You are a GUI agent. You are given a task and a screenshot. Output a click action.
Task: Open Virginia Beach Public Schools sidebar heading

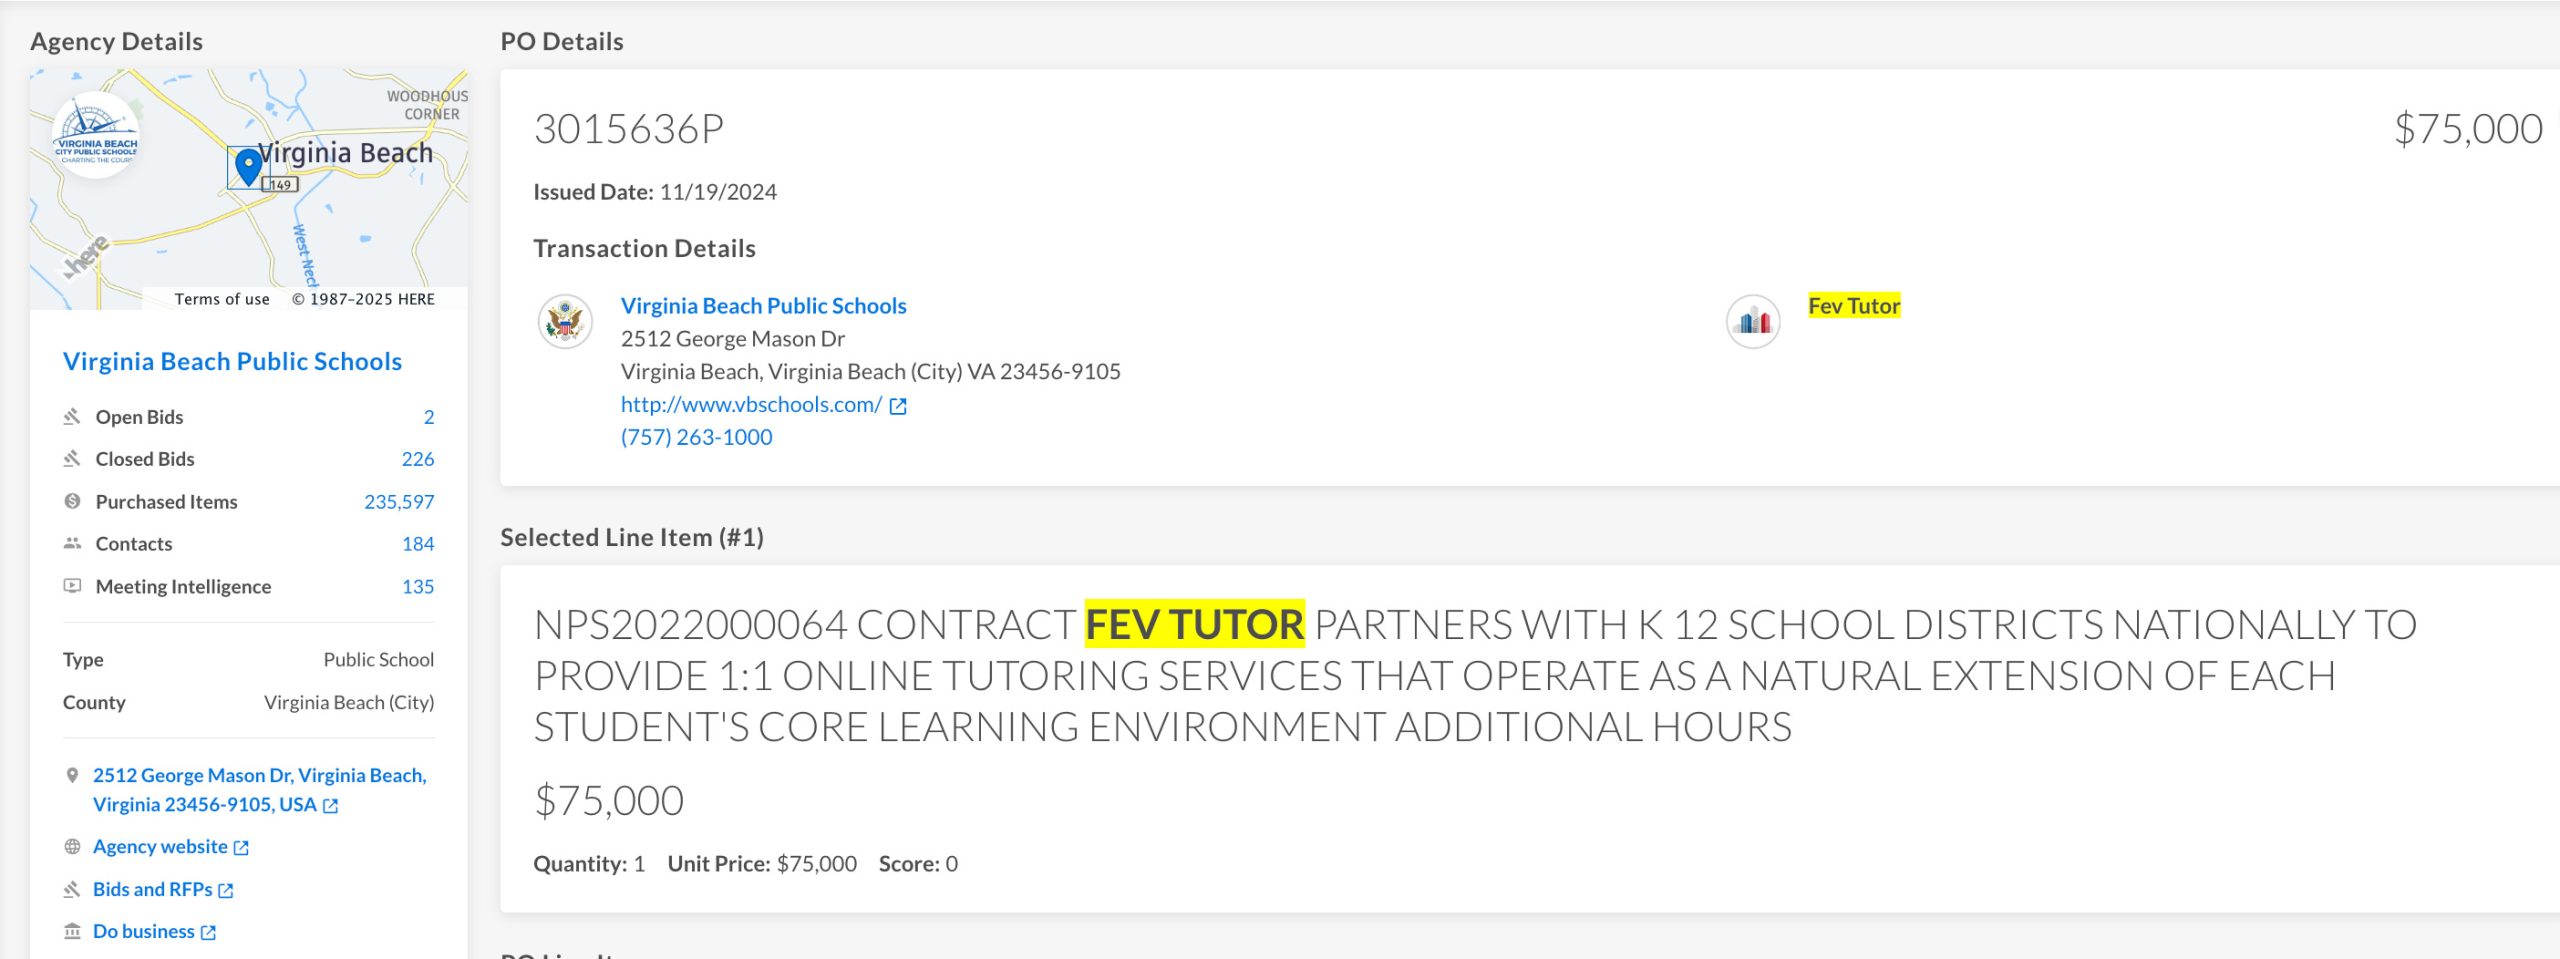232,361
